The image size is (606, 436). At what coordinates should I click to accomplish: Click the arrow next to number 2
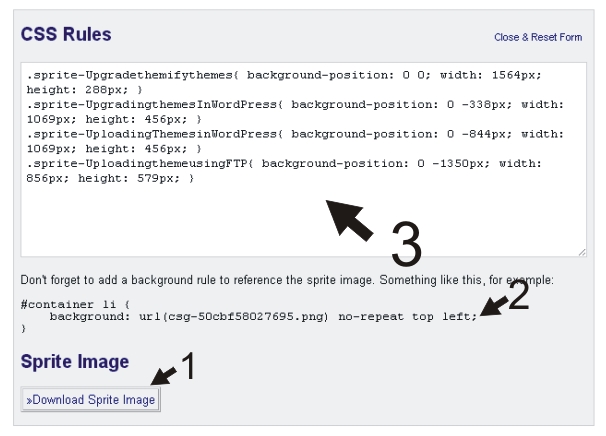[493, 303]
